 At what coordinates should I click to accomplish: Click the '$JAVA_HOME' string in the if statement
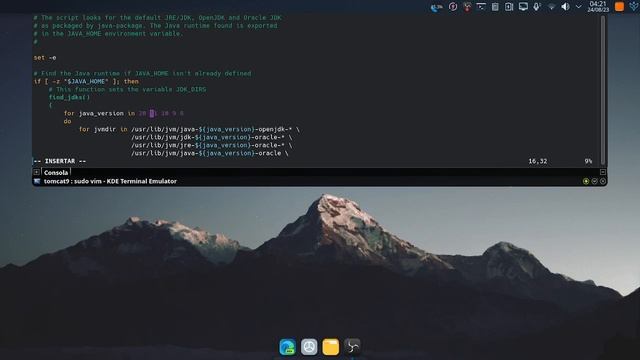coord(86,81)
